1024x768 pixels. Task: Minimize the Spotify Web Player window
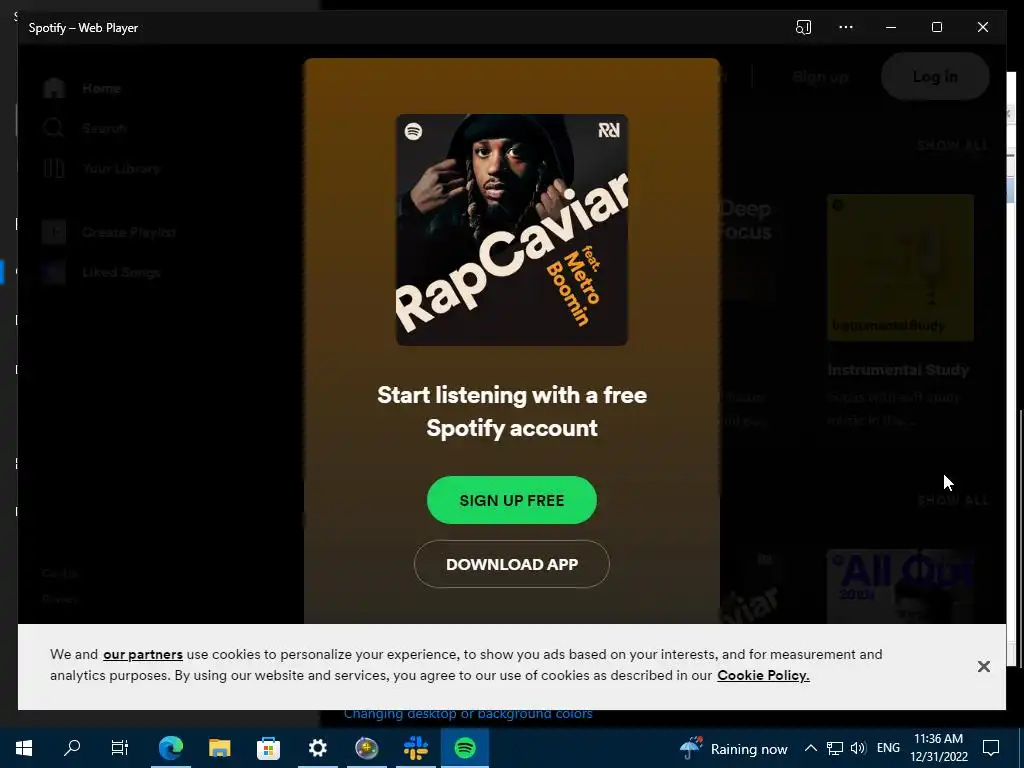pos(891,27)
